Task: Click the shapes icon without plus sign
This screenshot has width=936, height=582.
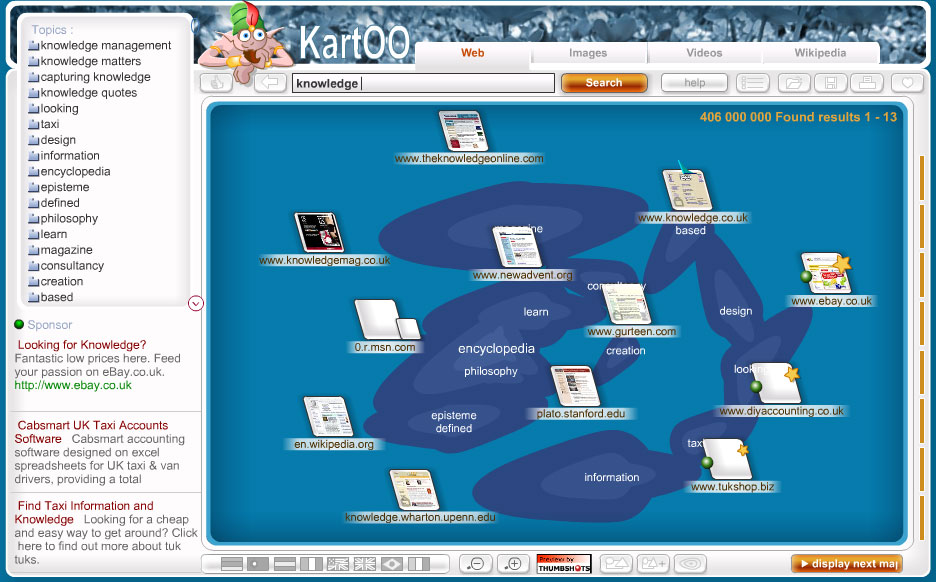Action: click(616, 563)
